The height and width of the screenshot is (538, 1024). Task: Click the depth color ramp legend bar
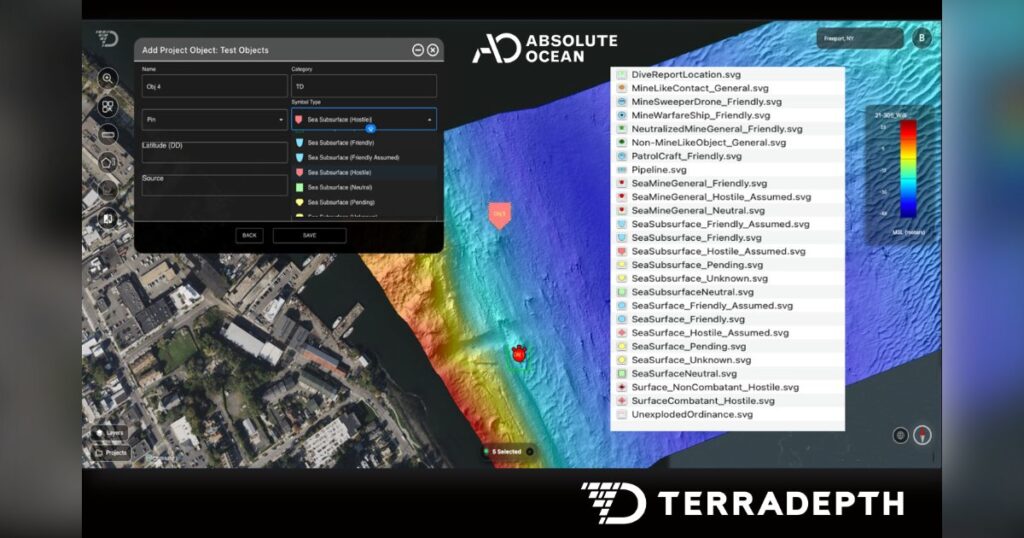click(x=908, y=168)
